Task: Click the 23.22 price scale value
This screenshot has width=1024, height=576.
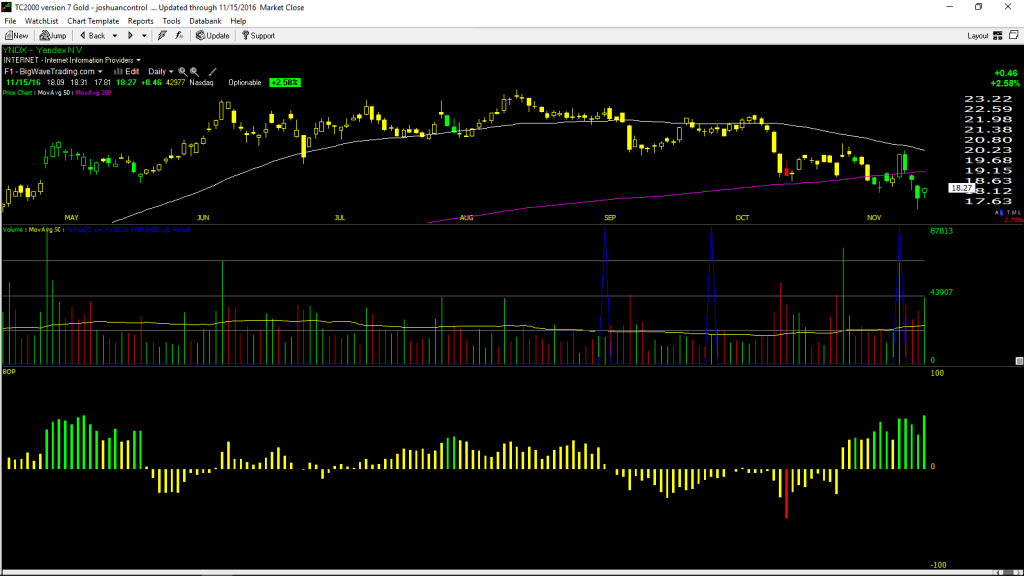Action: click(x=987, y=99)
